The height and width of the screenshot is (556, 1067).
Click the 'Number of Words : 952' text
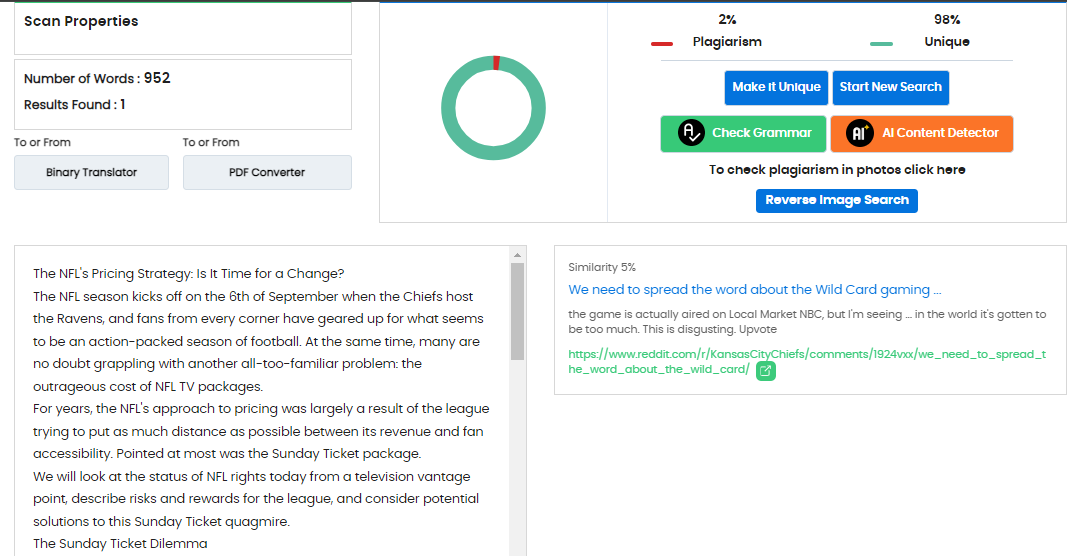pos(97,78)
